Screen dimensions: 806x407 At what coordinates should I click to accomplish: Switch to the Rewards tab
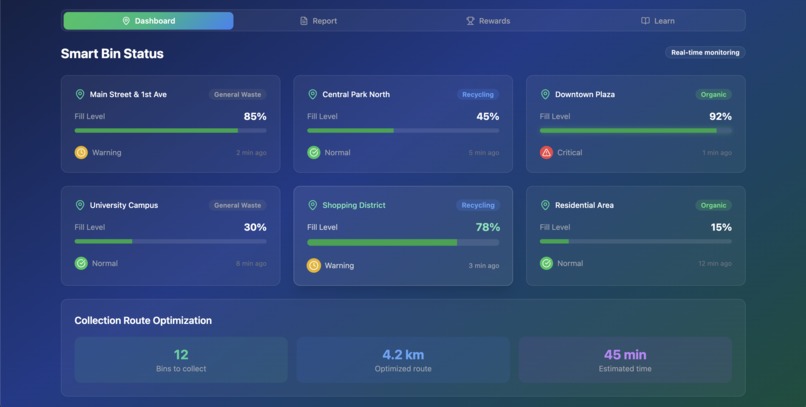[x=488, y=21]
